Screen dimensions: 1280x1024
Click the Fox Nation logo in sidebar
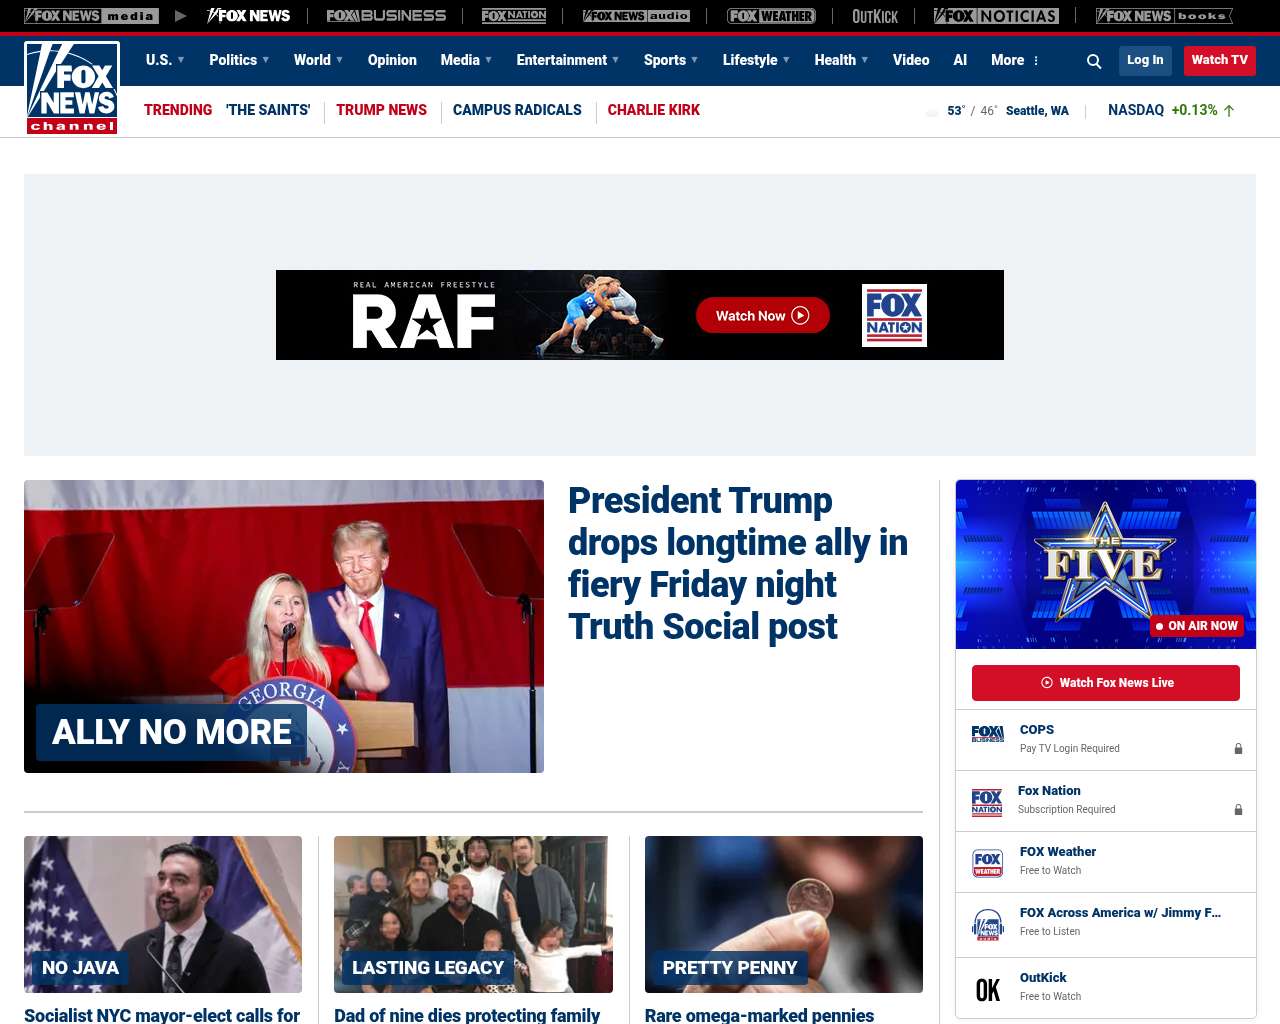pos(987,802)
